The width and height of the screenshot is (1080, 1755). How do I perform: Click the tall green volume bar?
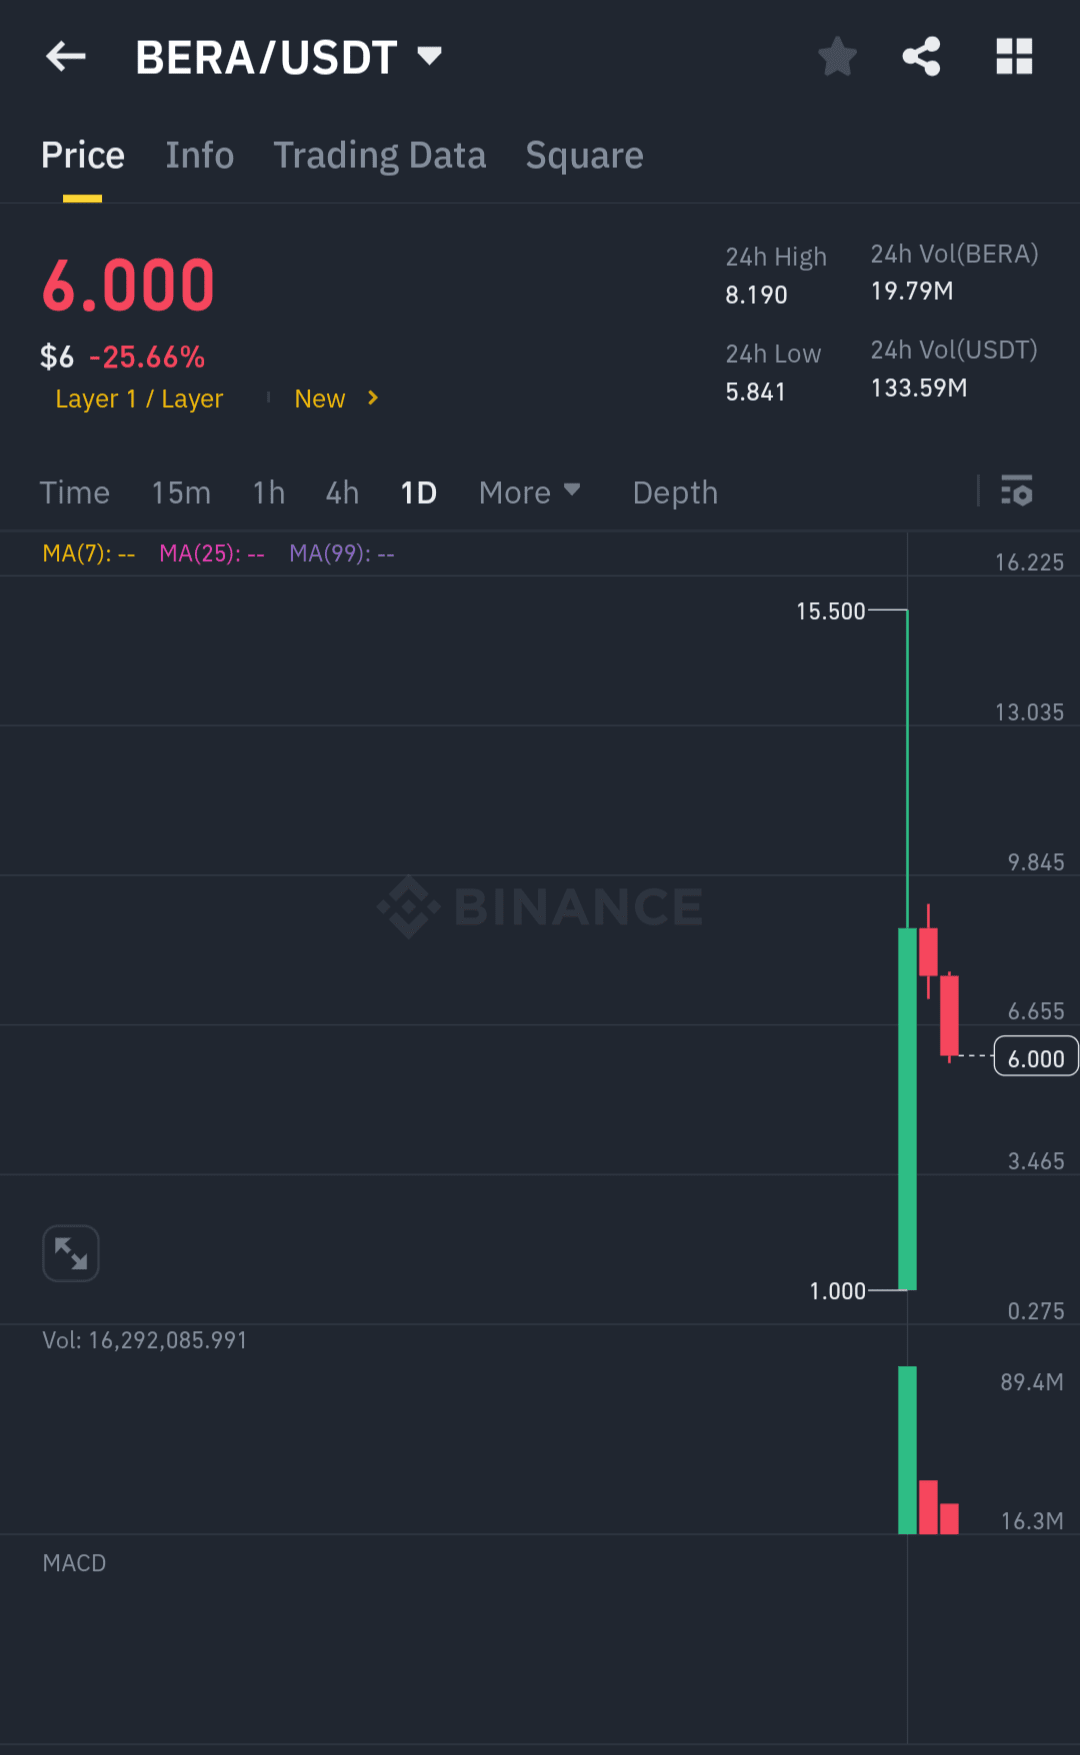click(908, 1450)
